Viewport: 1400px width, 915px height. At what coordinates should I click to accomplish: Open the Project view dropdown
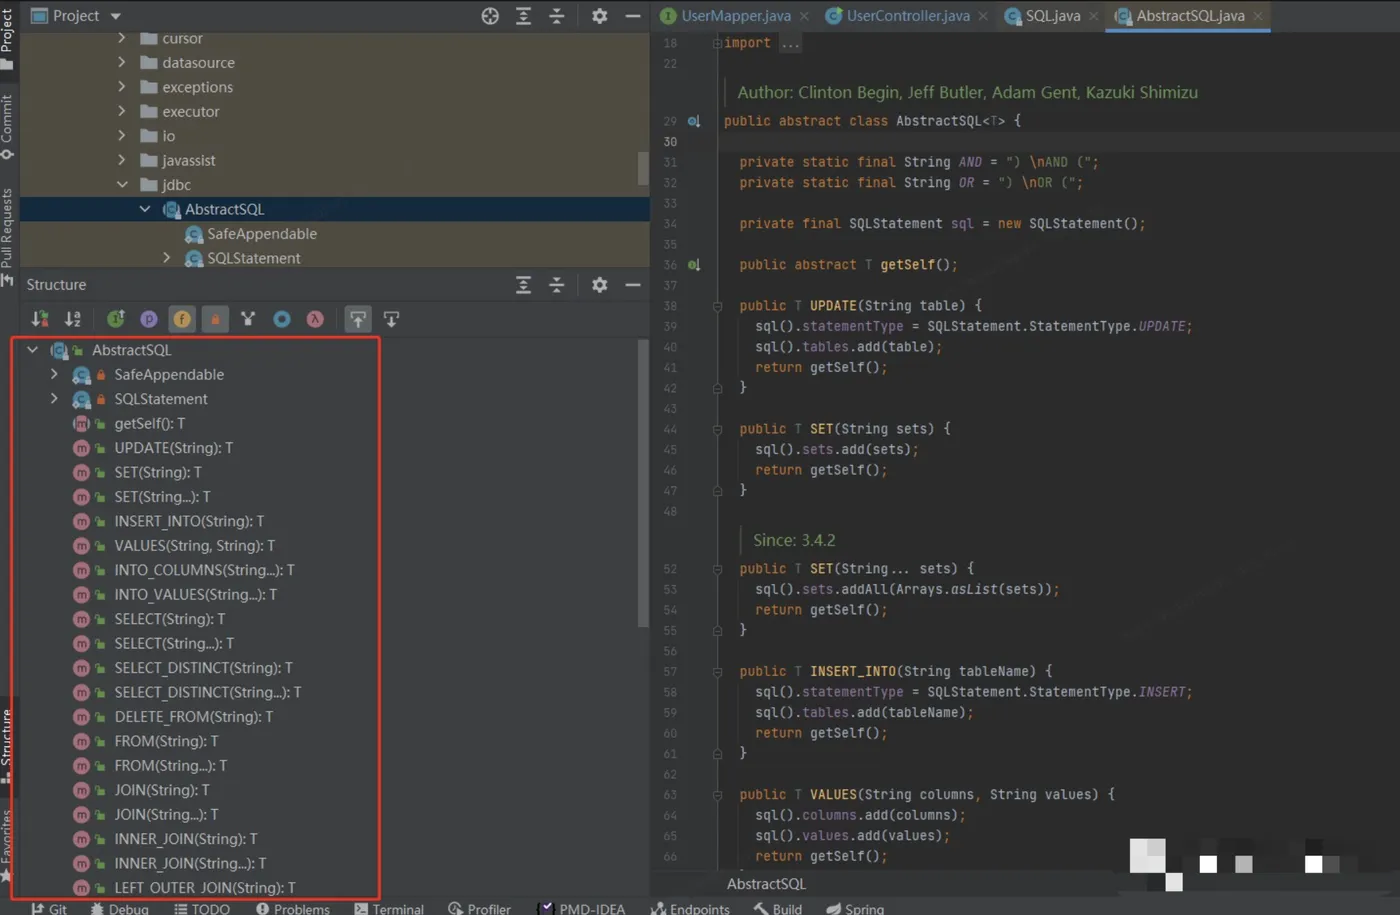click(76, 16)
